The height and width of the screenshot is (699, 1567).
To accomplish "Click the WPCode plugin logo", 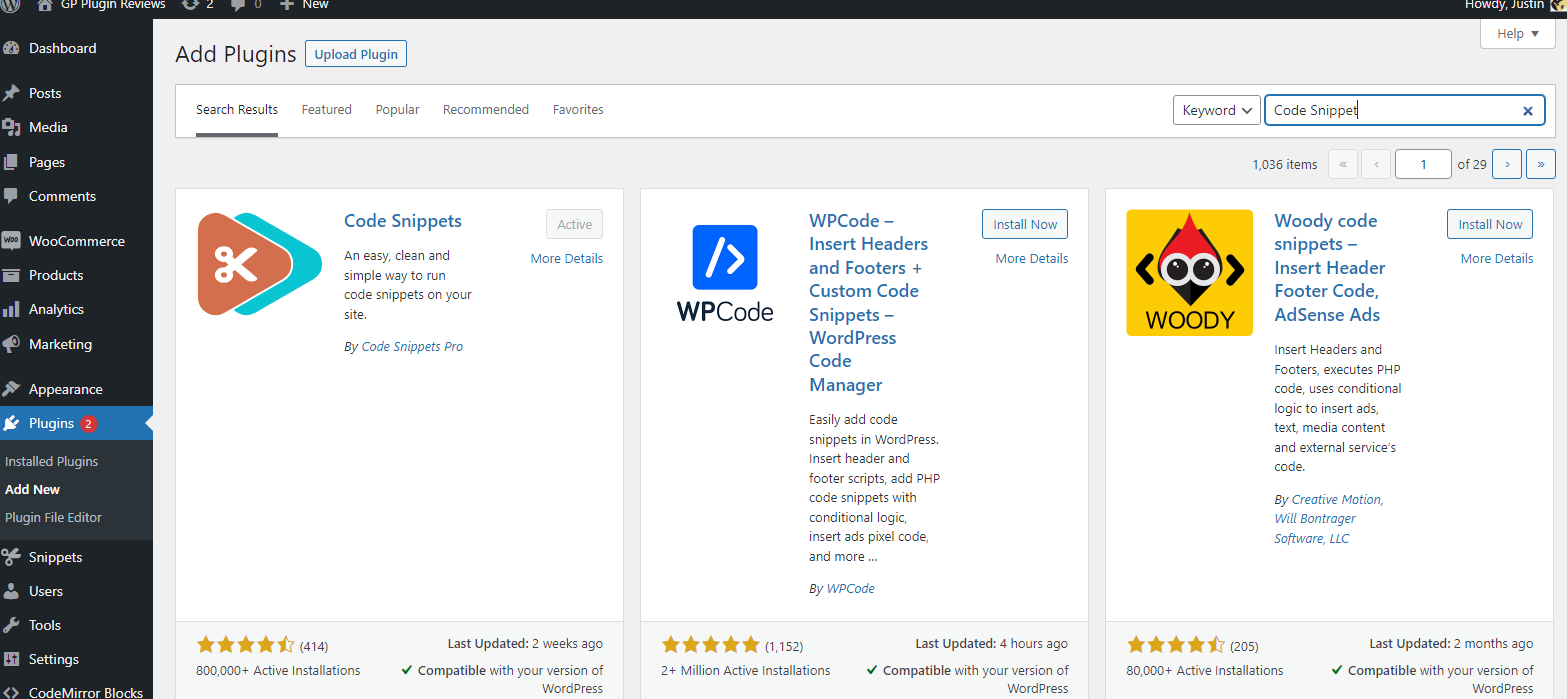I will 725,273.
